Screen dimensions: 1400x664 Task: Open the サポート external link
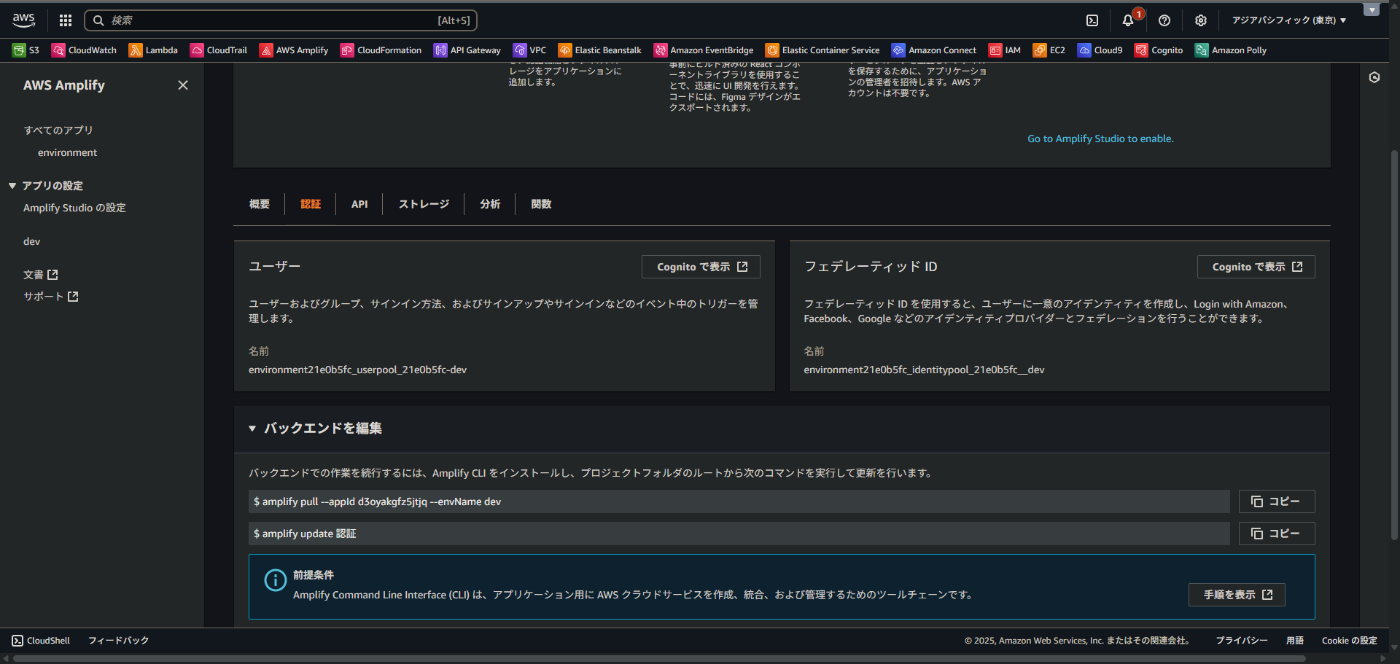click(x=51, y=296)
